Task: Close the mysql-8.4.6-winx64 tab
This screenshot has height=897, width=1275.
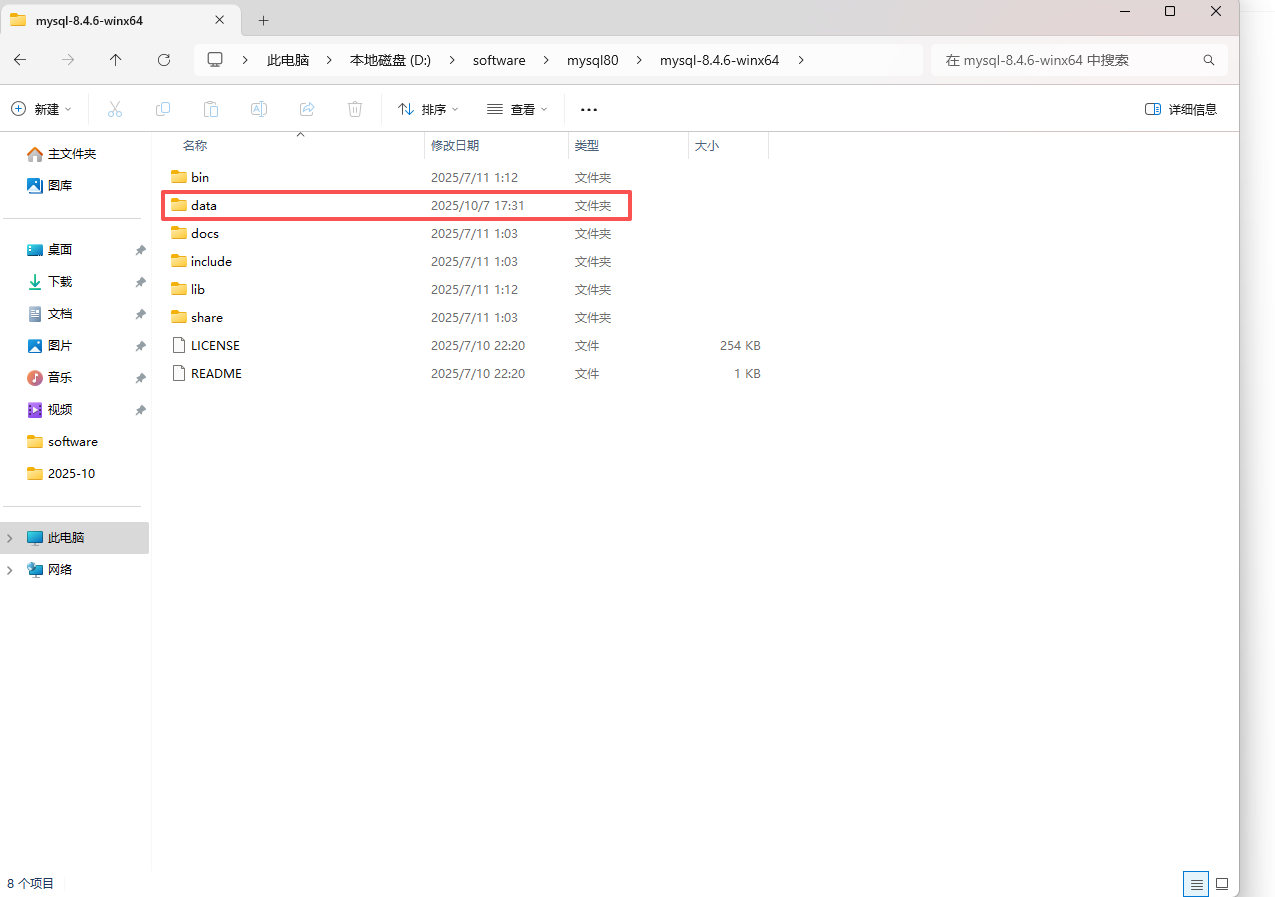Action: [x=221, y=20]
